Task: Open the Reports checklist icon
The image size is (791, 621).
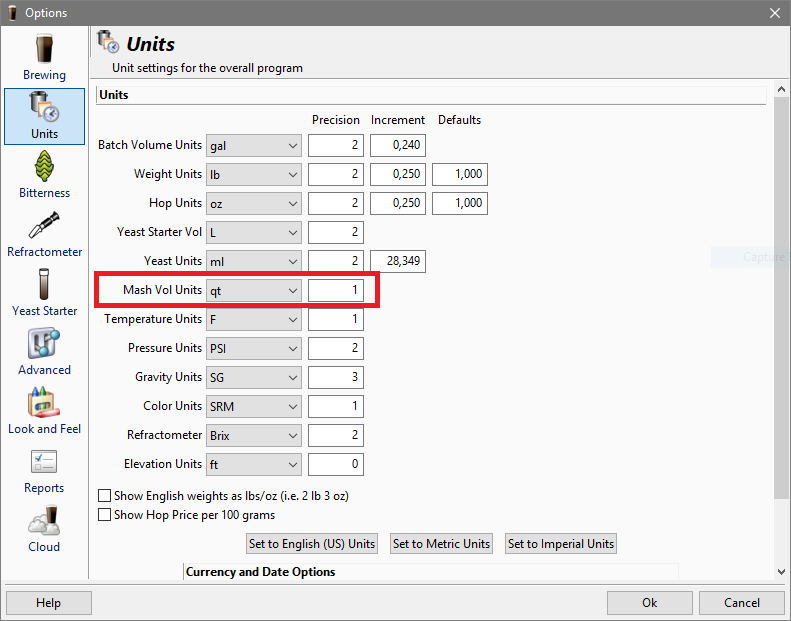Action: pos(44,462)
